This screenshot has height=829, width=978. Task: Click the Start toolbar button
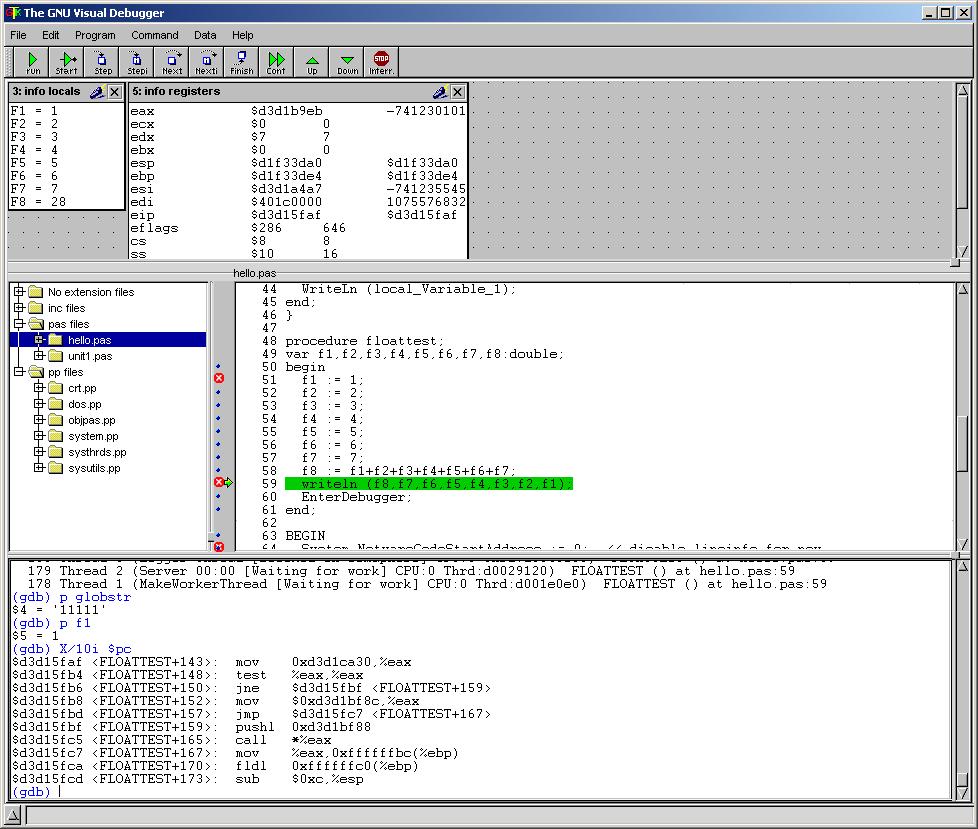pos(66,62)
